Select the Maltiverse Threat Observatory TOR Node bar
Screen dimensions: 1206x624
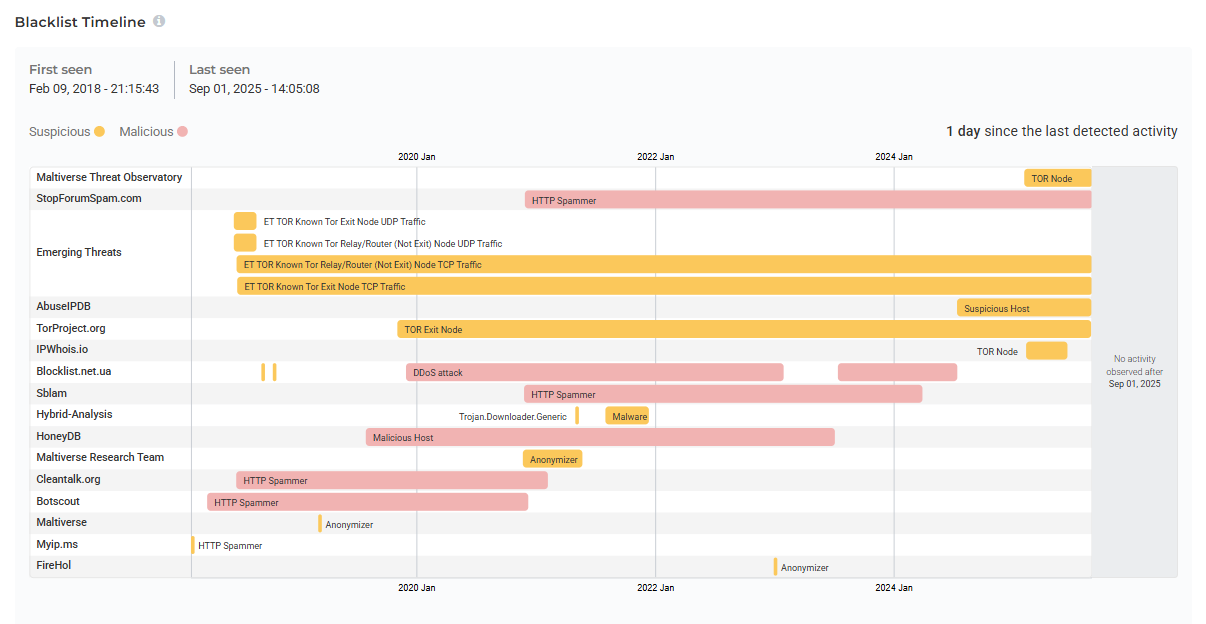(1057, 178)
